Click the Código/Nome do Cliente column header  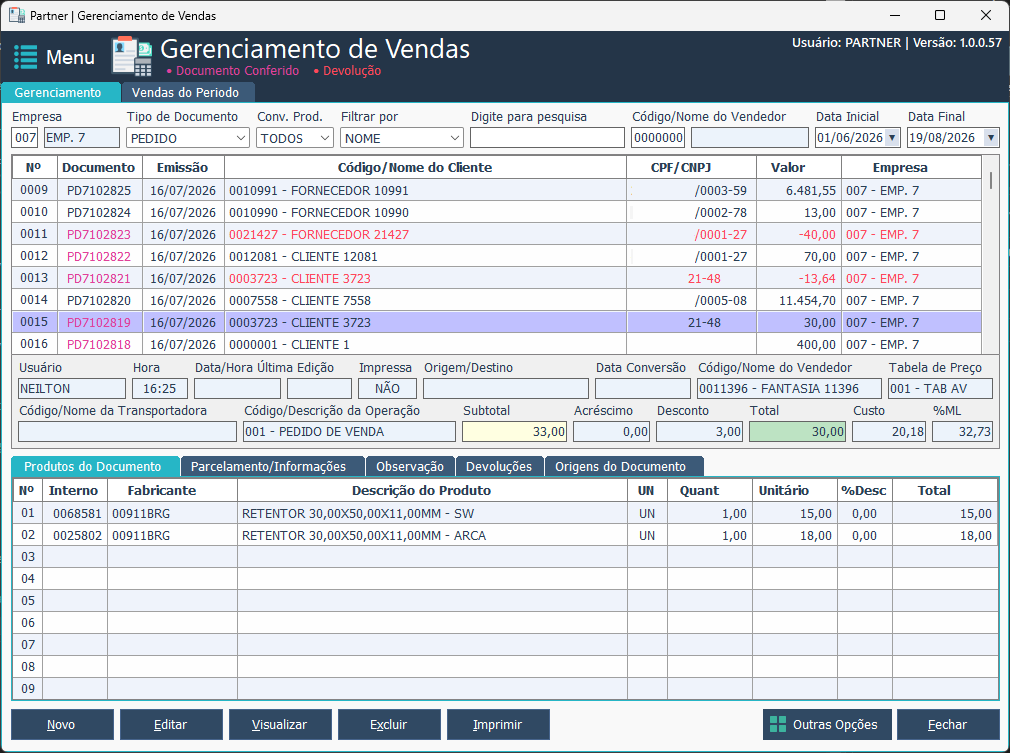pyautogui.click(x=425, y=167)
